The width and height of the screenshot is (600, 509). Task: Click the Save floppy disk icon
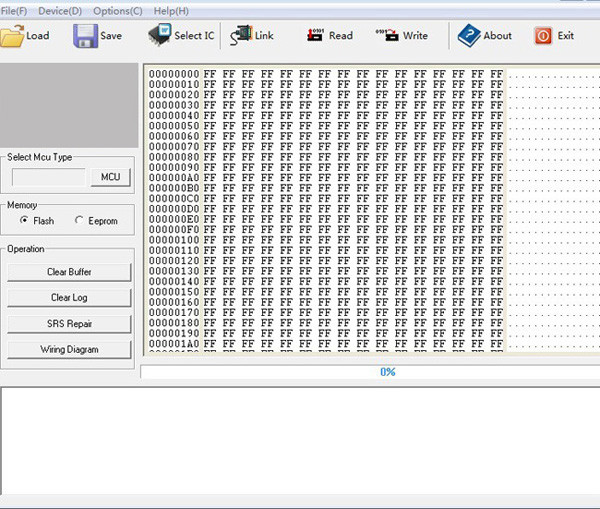[85, 36]
